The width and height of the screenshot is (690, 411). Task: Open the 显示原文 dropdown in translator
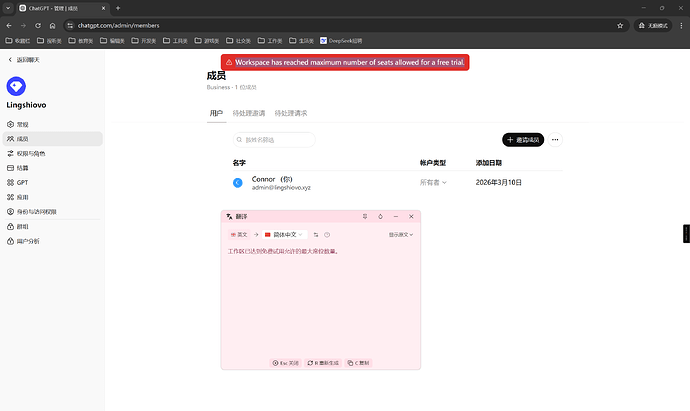click(x=400, y=235)
